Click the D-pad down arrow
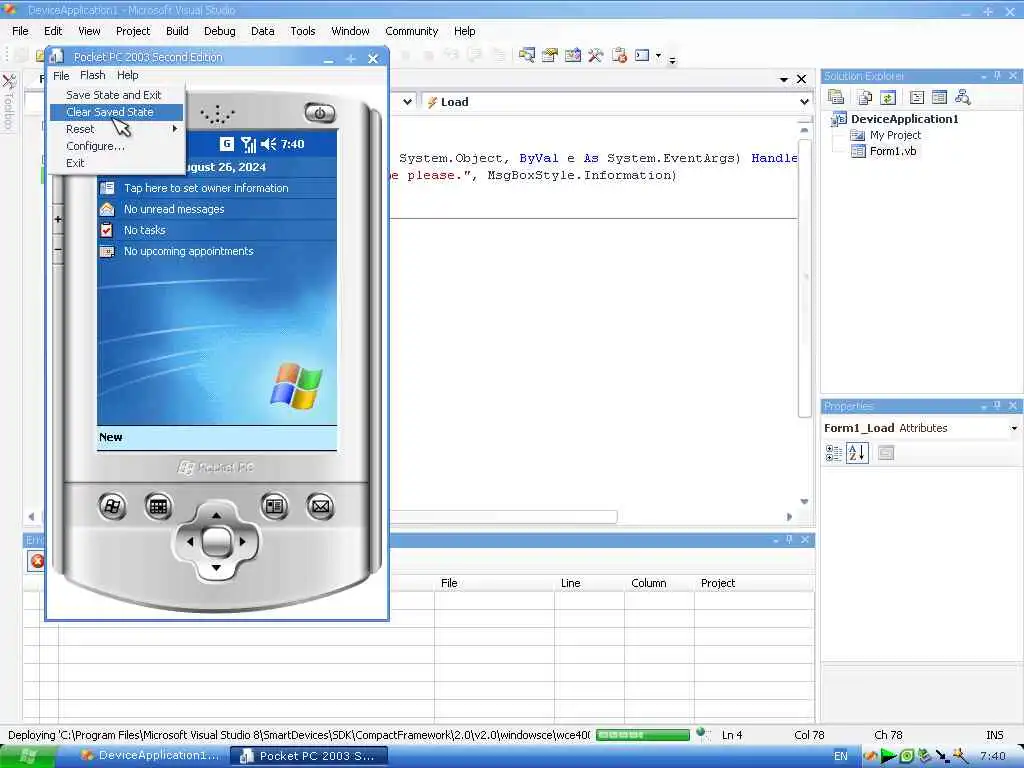 (x=216, y=568)
